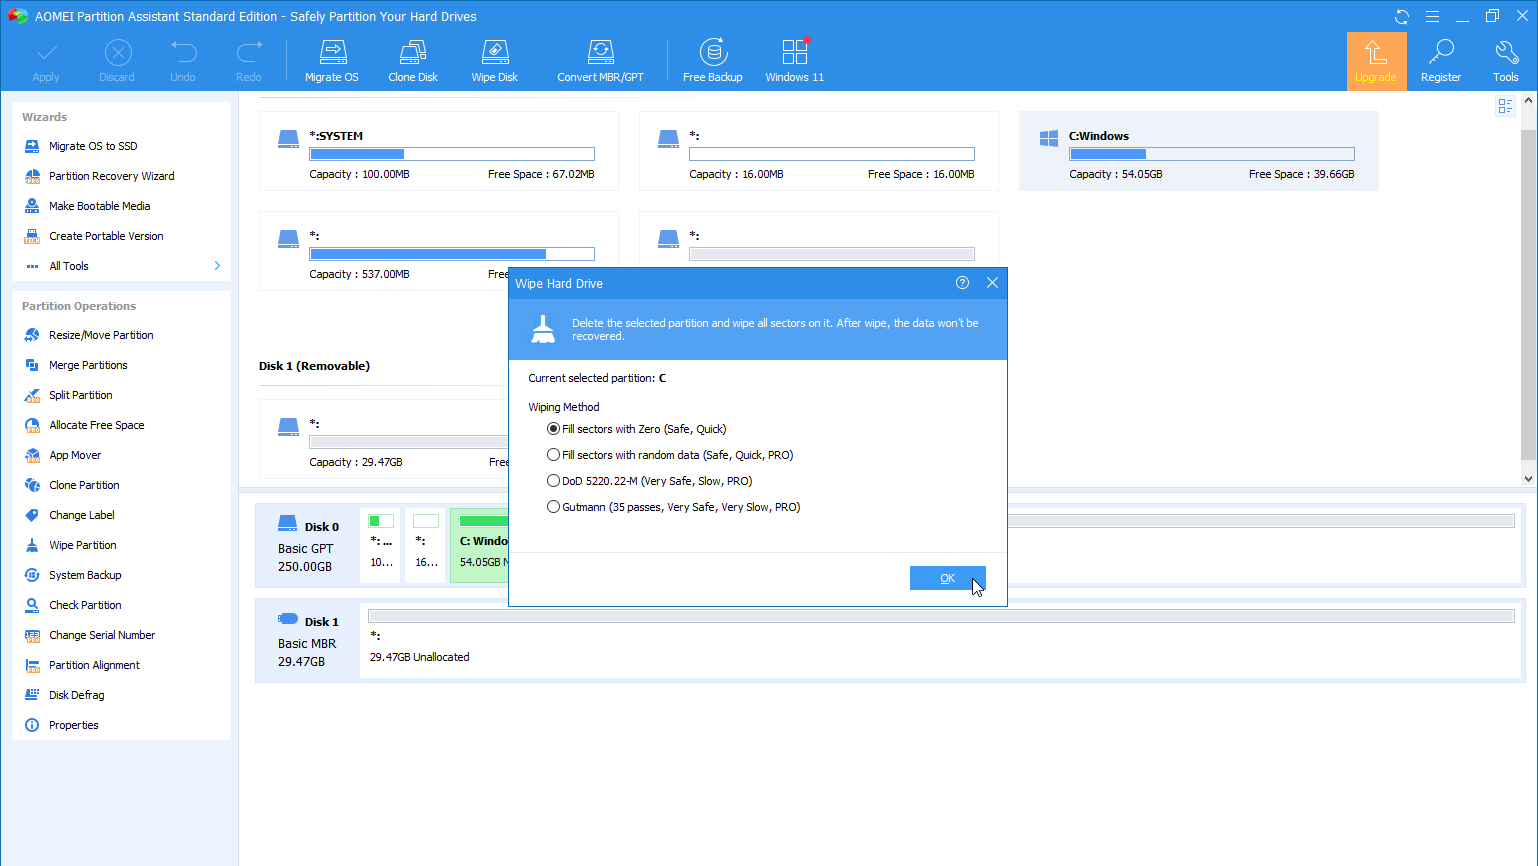Confirm wipe with OK button
Screen dimensions: 1538x866
coord(947,578)
